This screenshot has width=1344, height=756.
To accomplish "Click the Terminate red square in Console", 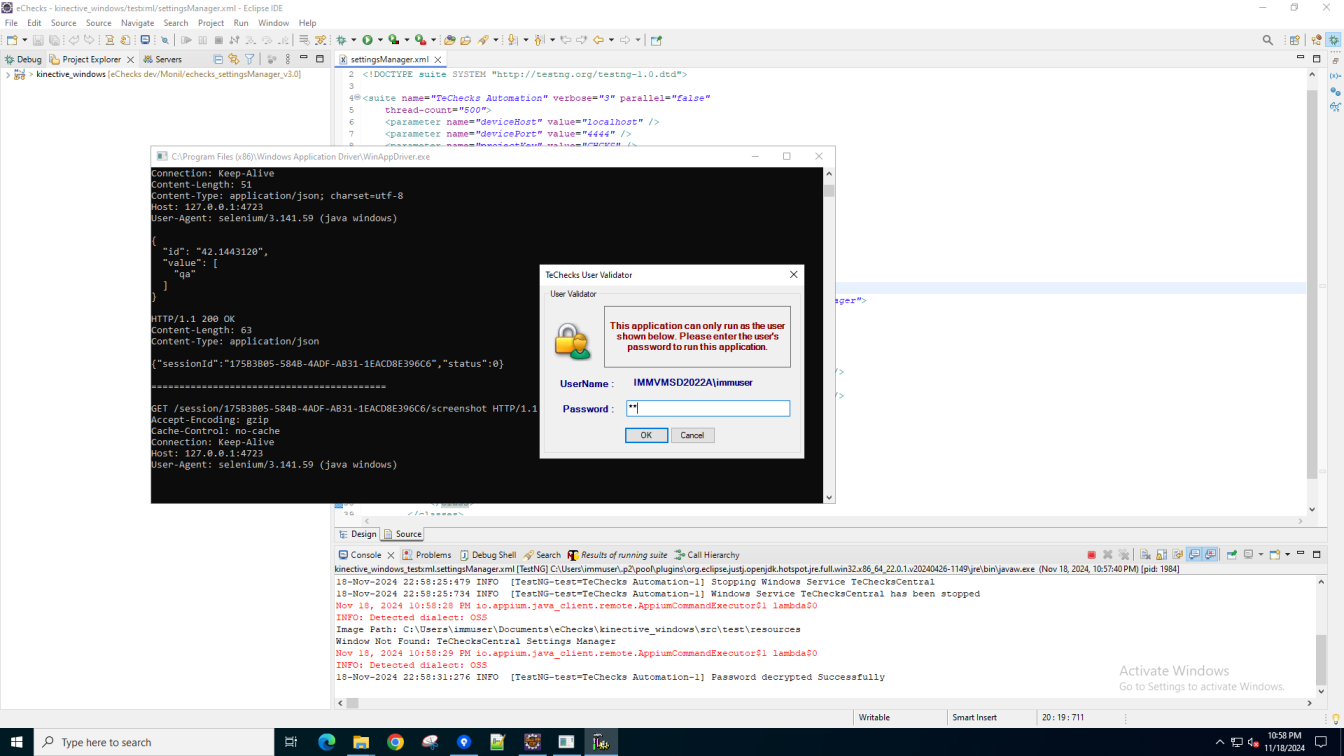I will tap(1091, 555).
